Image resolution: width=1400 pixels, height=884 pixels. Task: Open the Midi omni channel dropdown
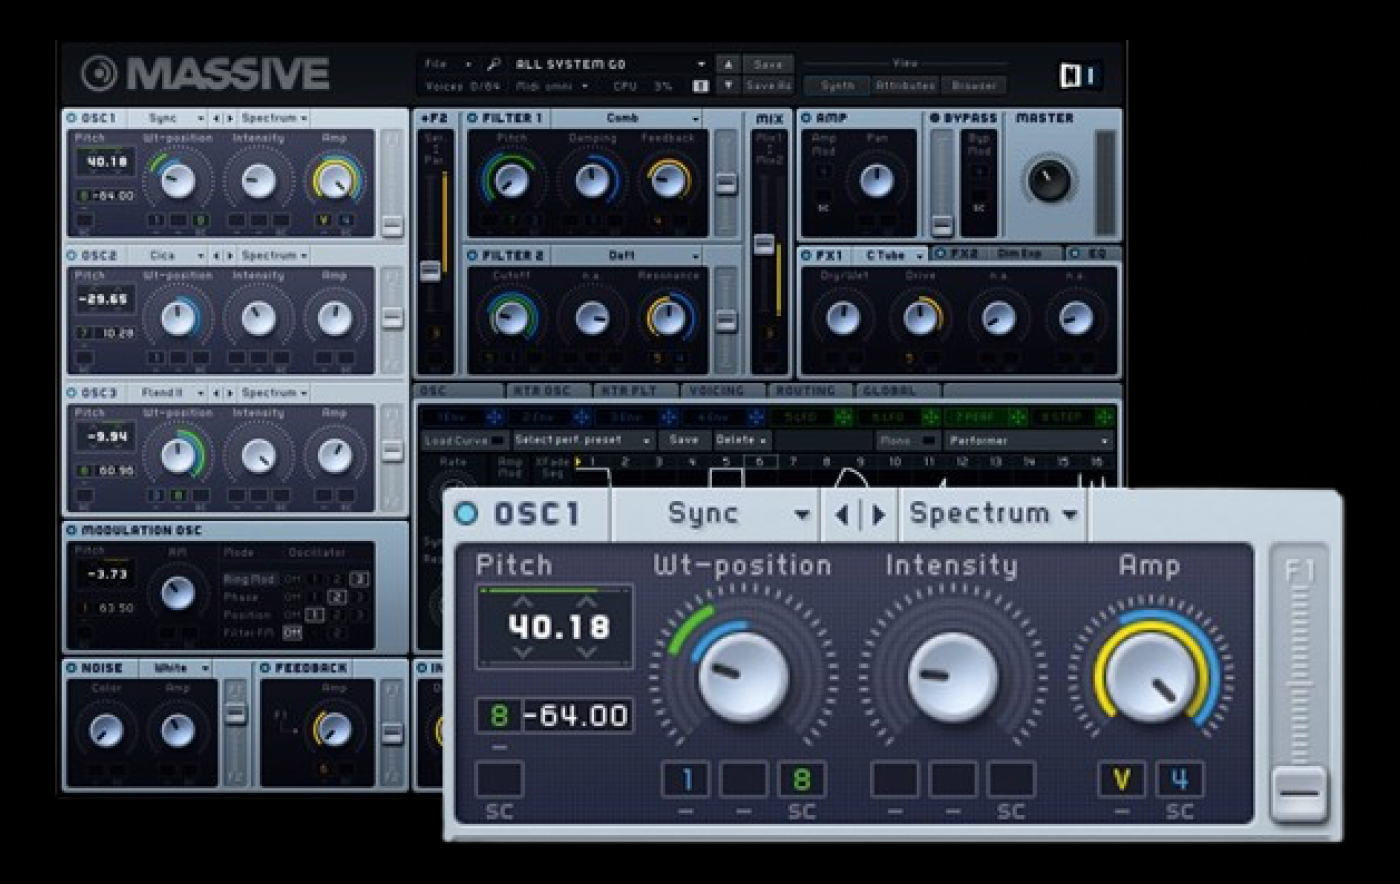(554, 86)
